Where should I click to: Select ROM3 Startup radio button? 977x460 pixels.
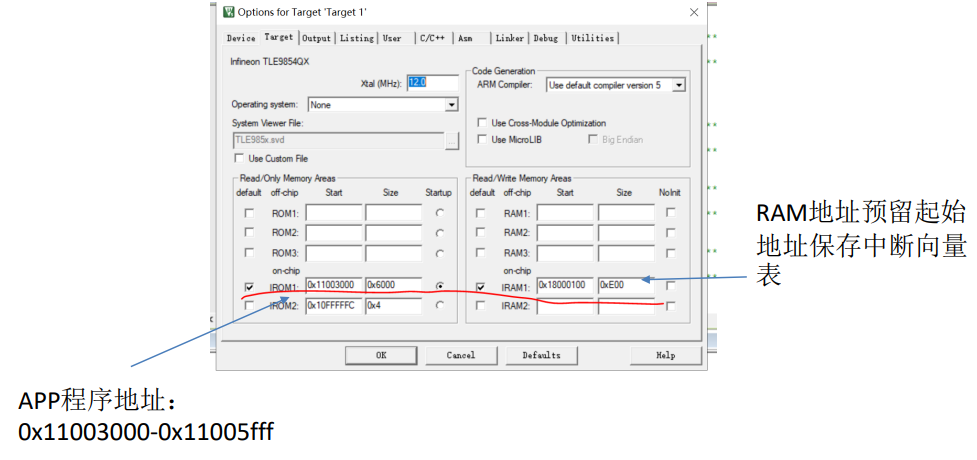[441, 254]
